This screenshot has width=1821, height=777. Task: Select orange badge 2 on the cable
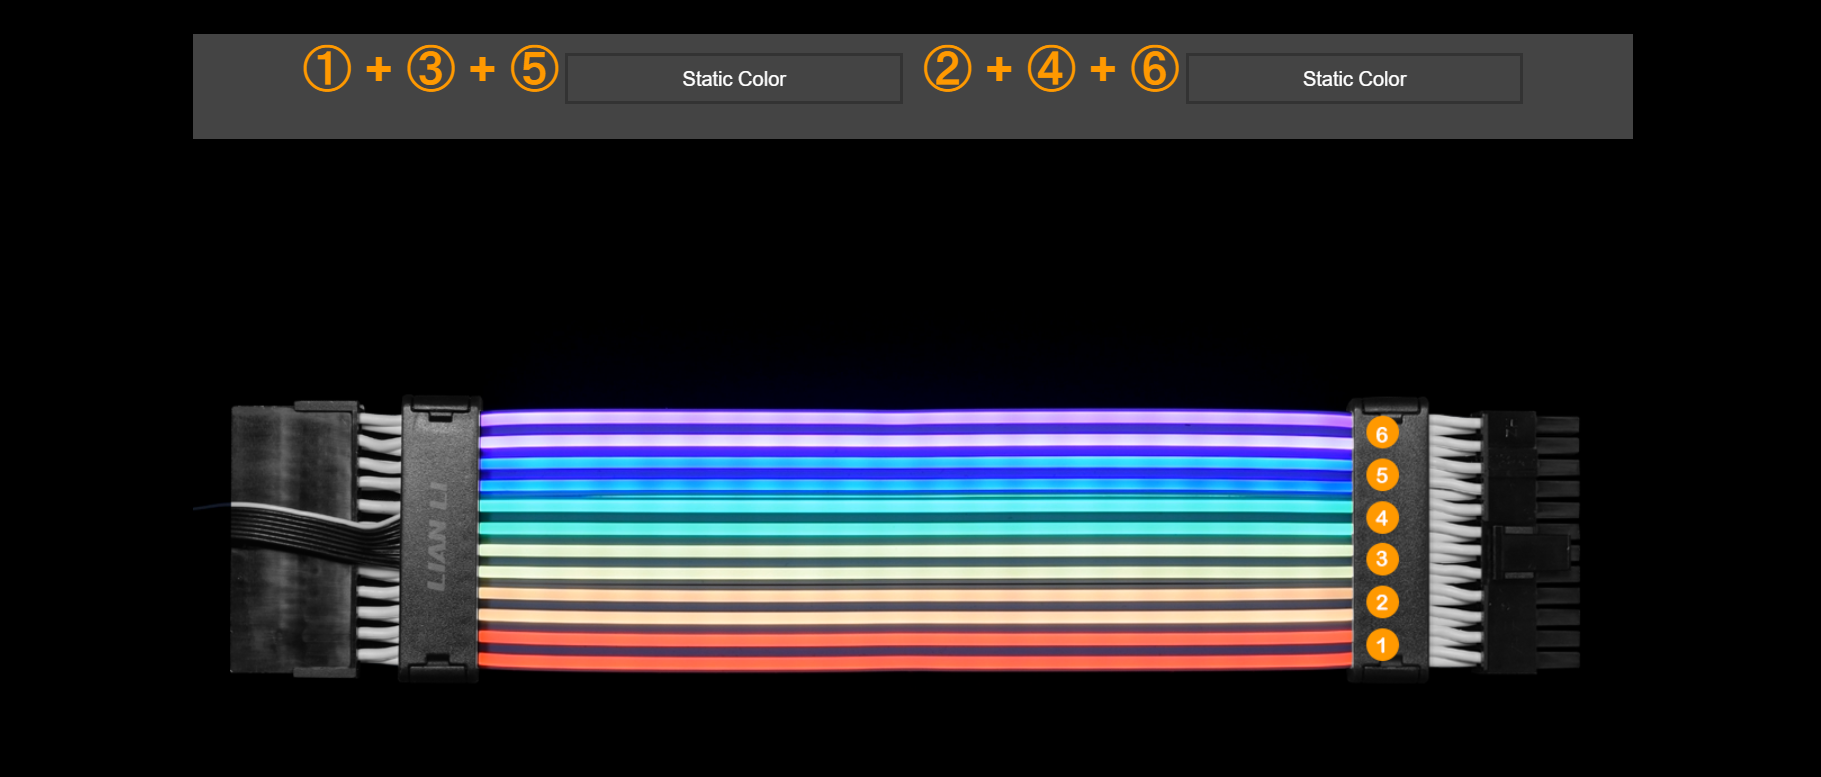1382,602
